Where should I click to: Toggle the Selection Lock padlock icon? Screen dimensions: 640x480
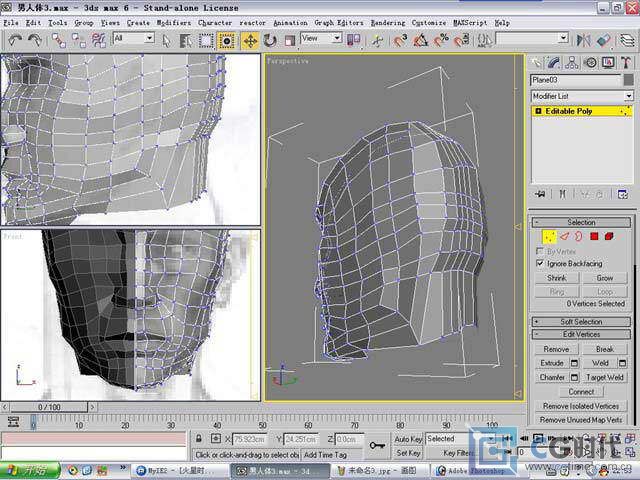(198, 439)
